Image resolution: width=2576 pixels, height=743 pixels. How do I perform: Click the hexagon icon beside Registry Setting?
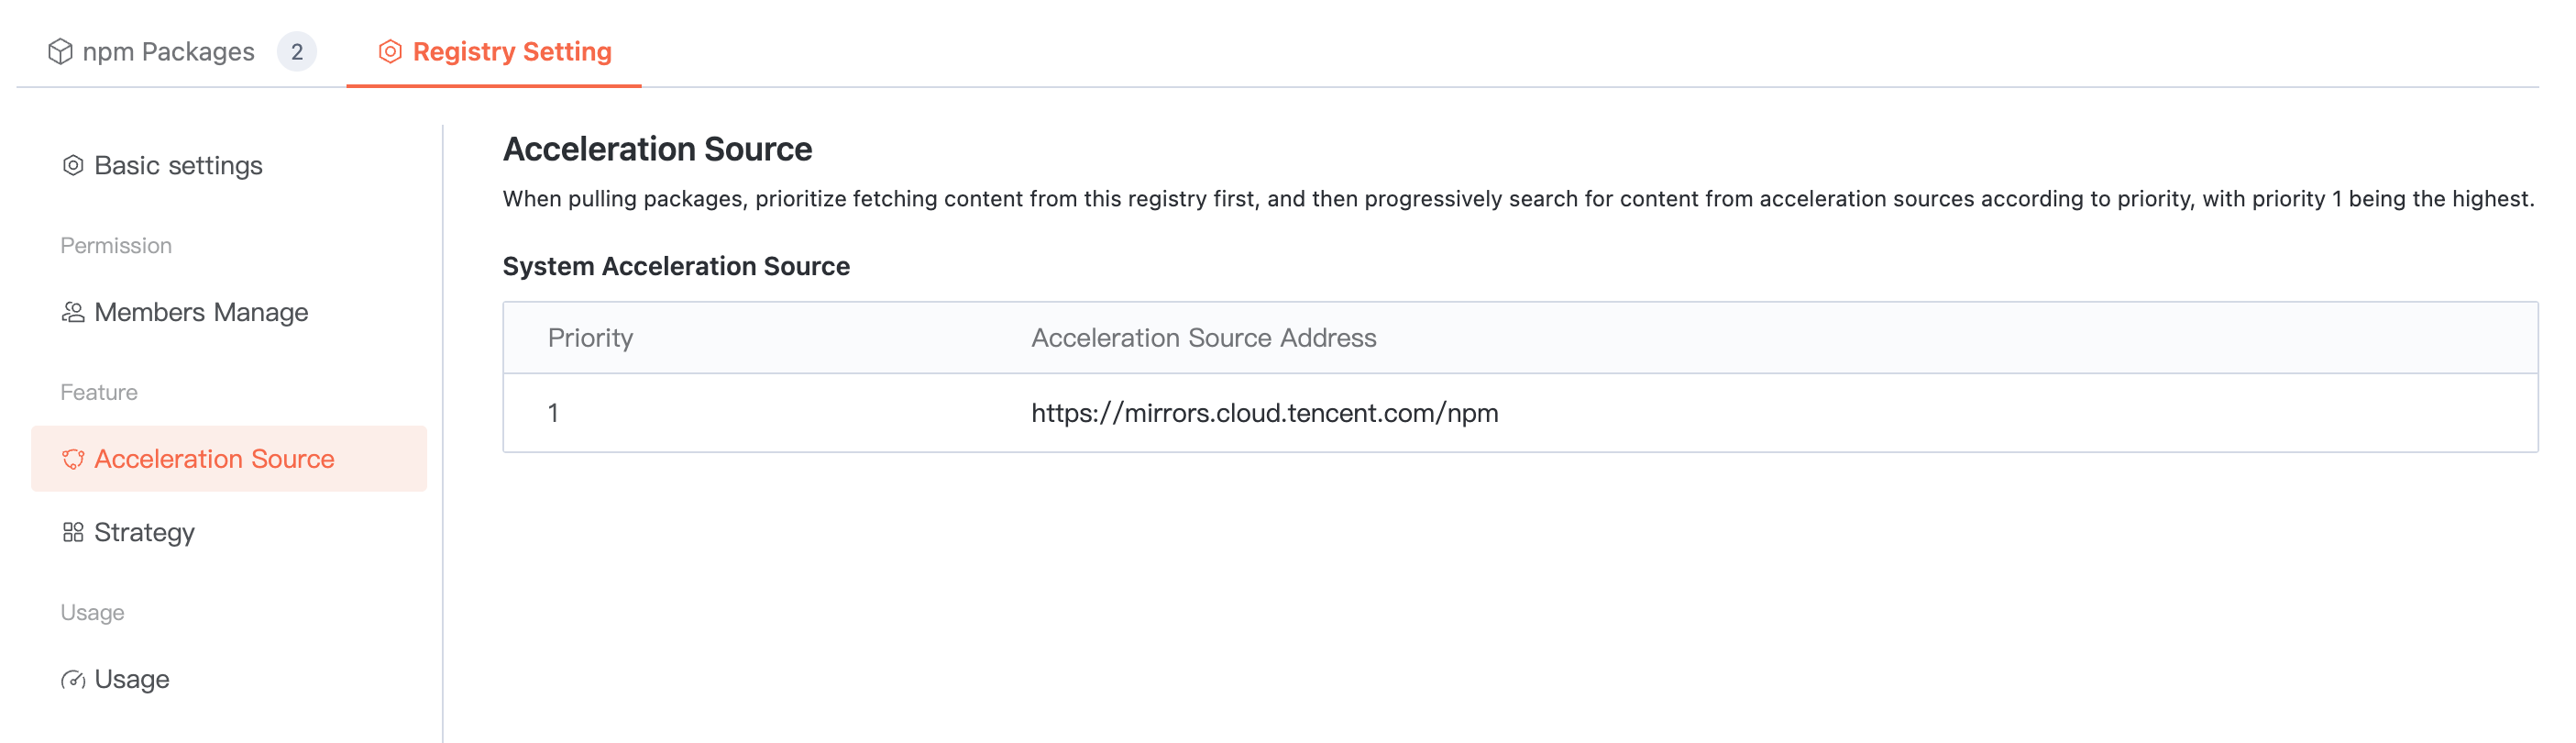pos(390,51)
